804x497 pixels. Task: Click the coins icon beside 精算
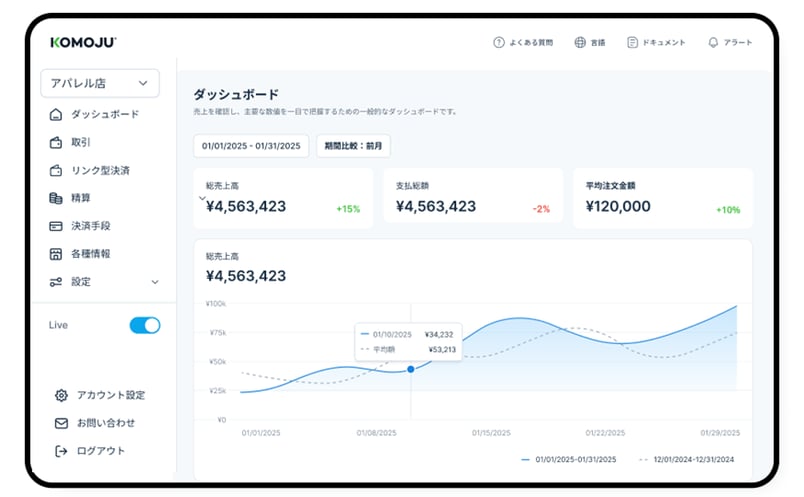[x=55, y=198]
